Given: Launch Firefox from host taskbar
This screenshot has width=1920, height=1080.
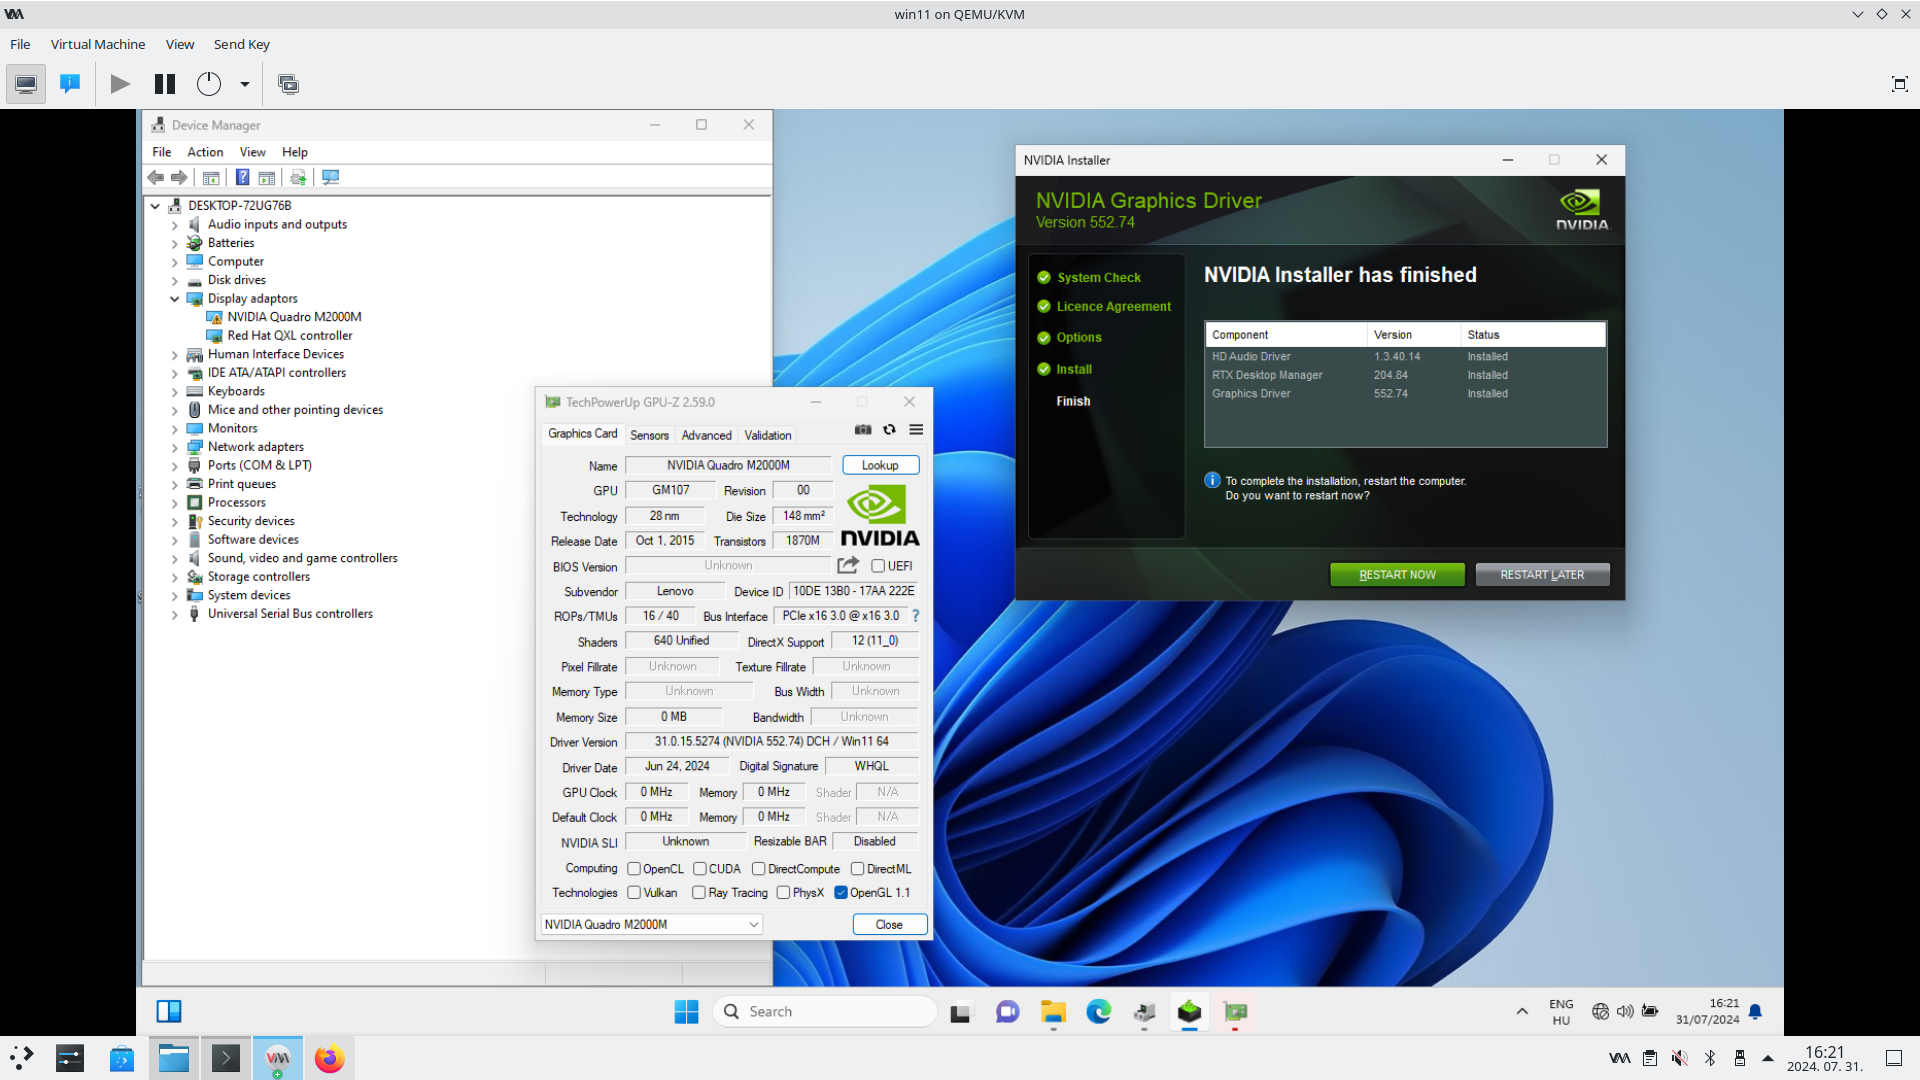Looking at the screenshot, I should (329, 1058).
